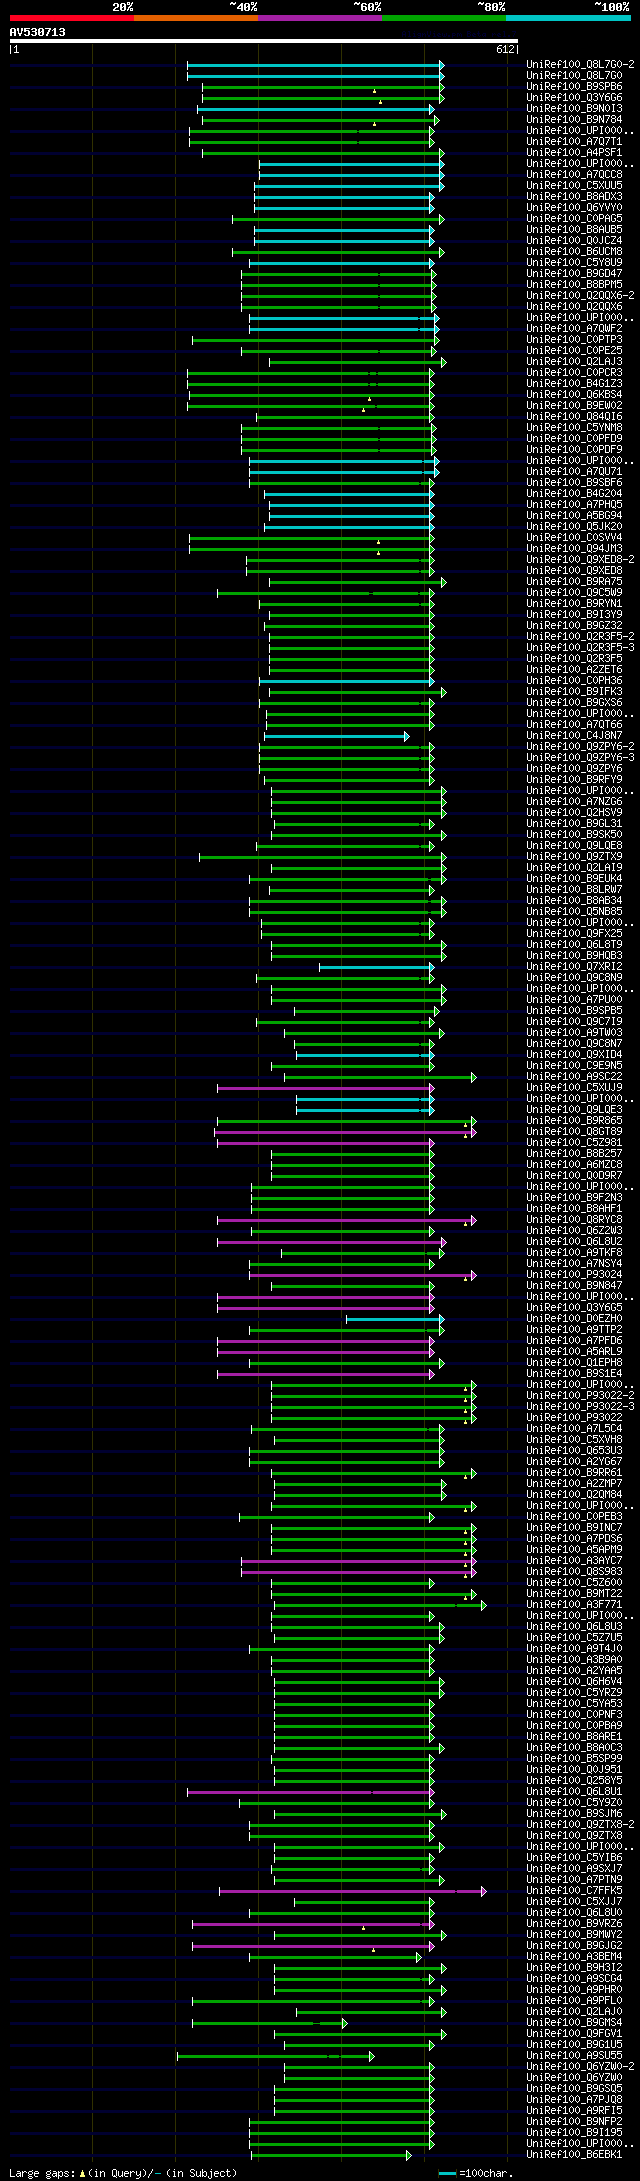Select the UniRef100_Q6KBS4 entry
The width and height of the screenshot is (640, 2181).
pyautogui.click(x=574, y=394)
